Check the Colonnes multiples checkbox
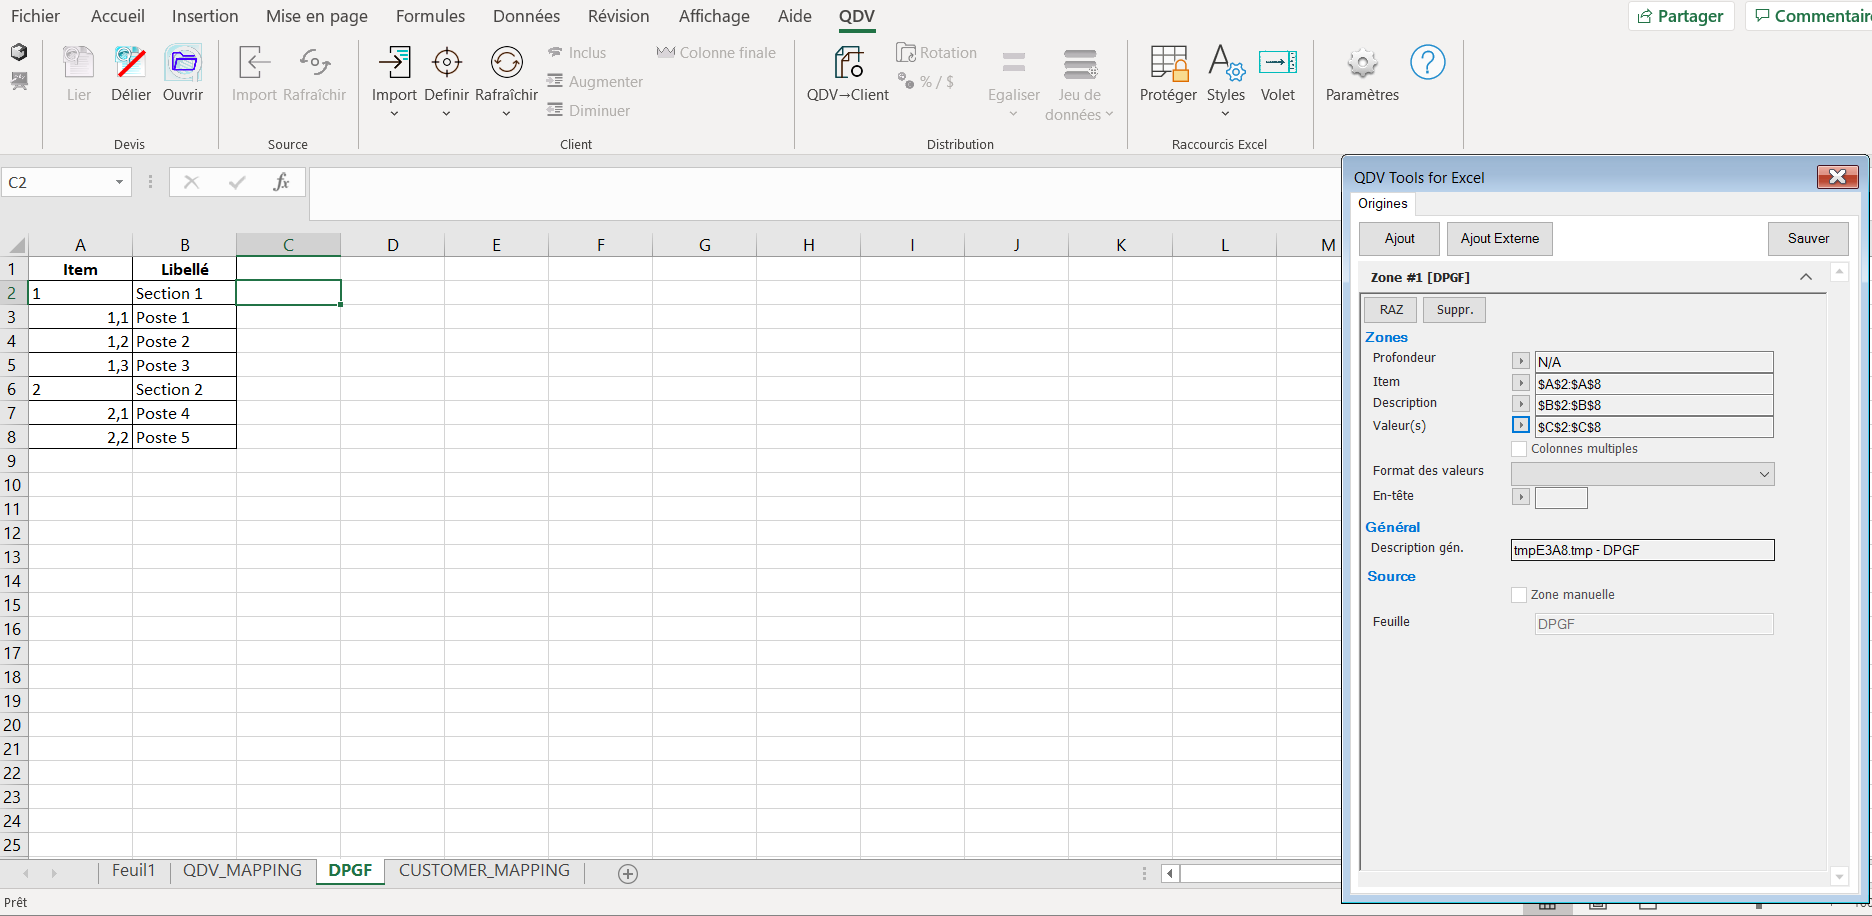Screen dimensions: 1872x916 pyautogui.click(x=1519, y=449)
